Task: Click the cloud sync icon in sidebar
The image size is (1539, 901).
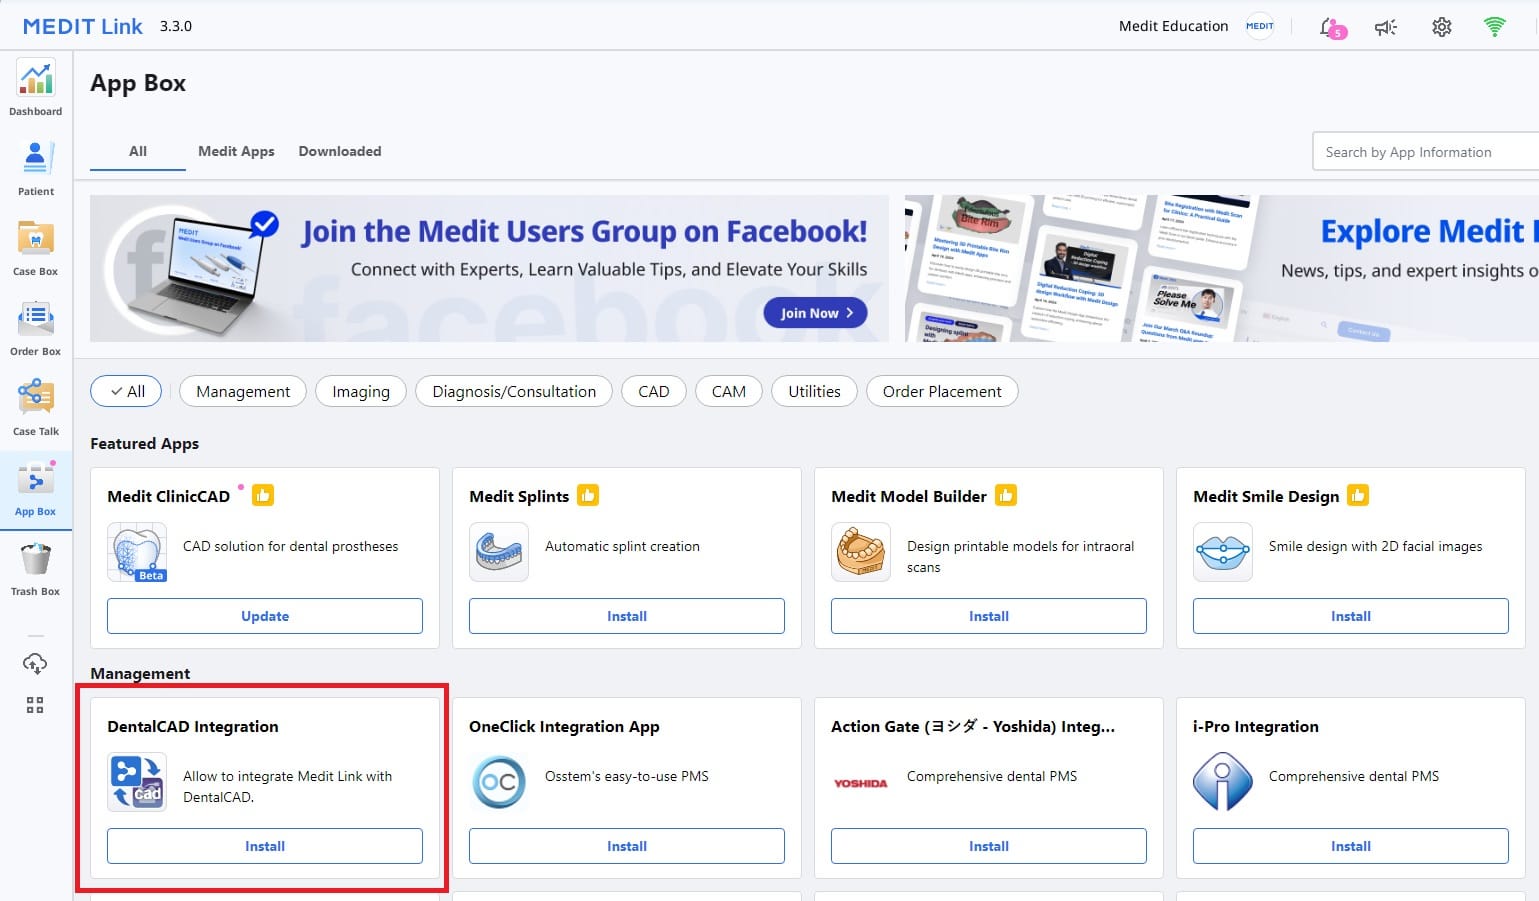Action: point(35,663)
